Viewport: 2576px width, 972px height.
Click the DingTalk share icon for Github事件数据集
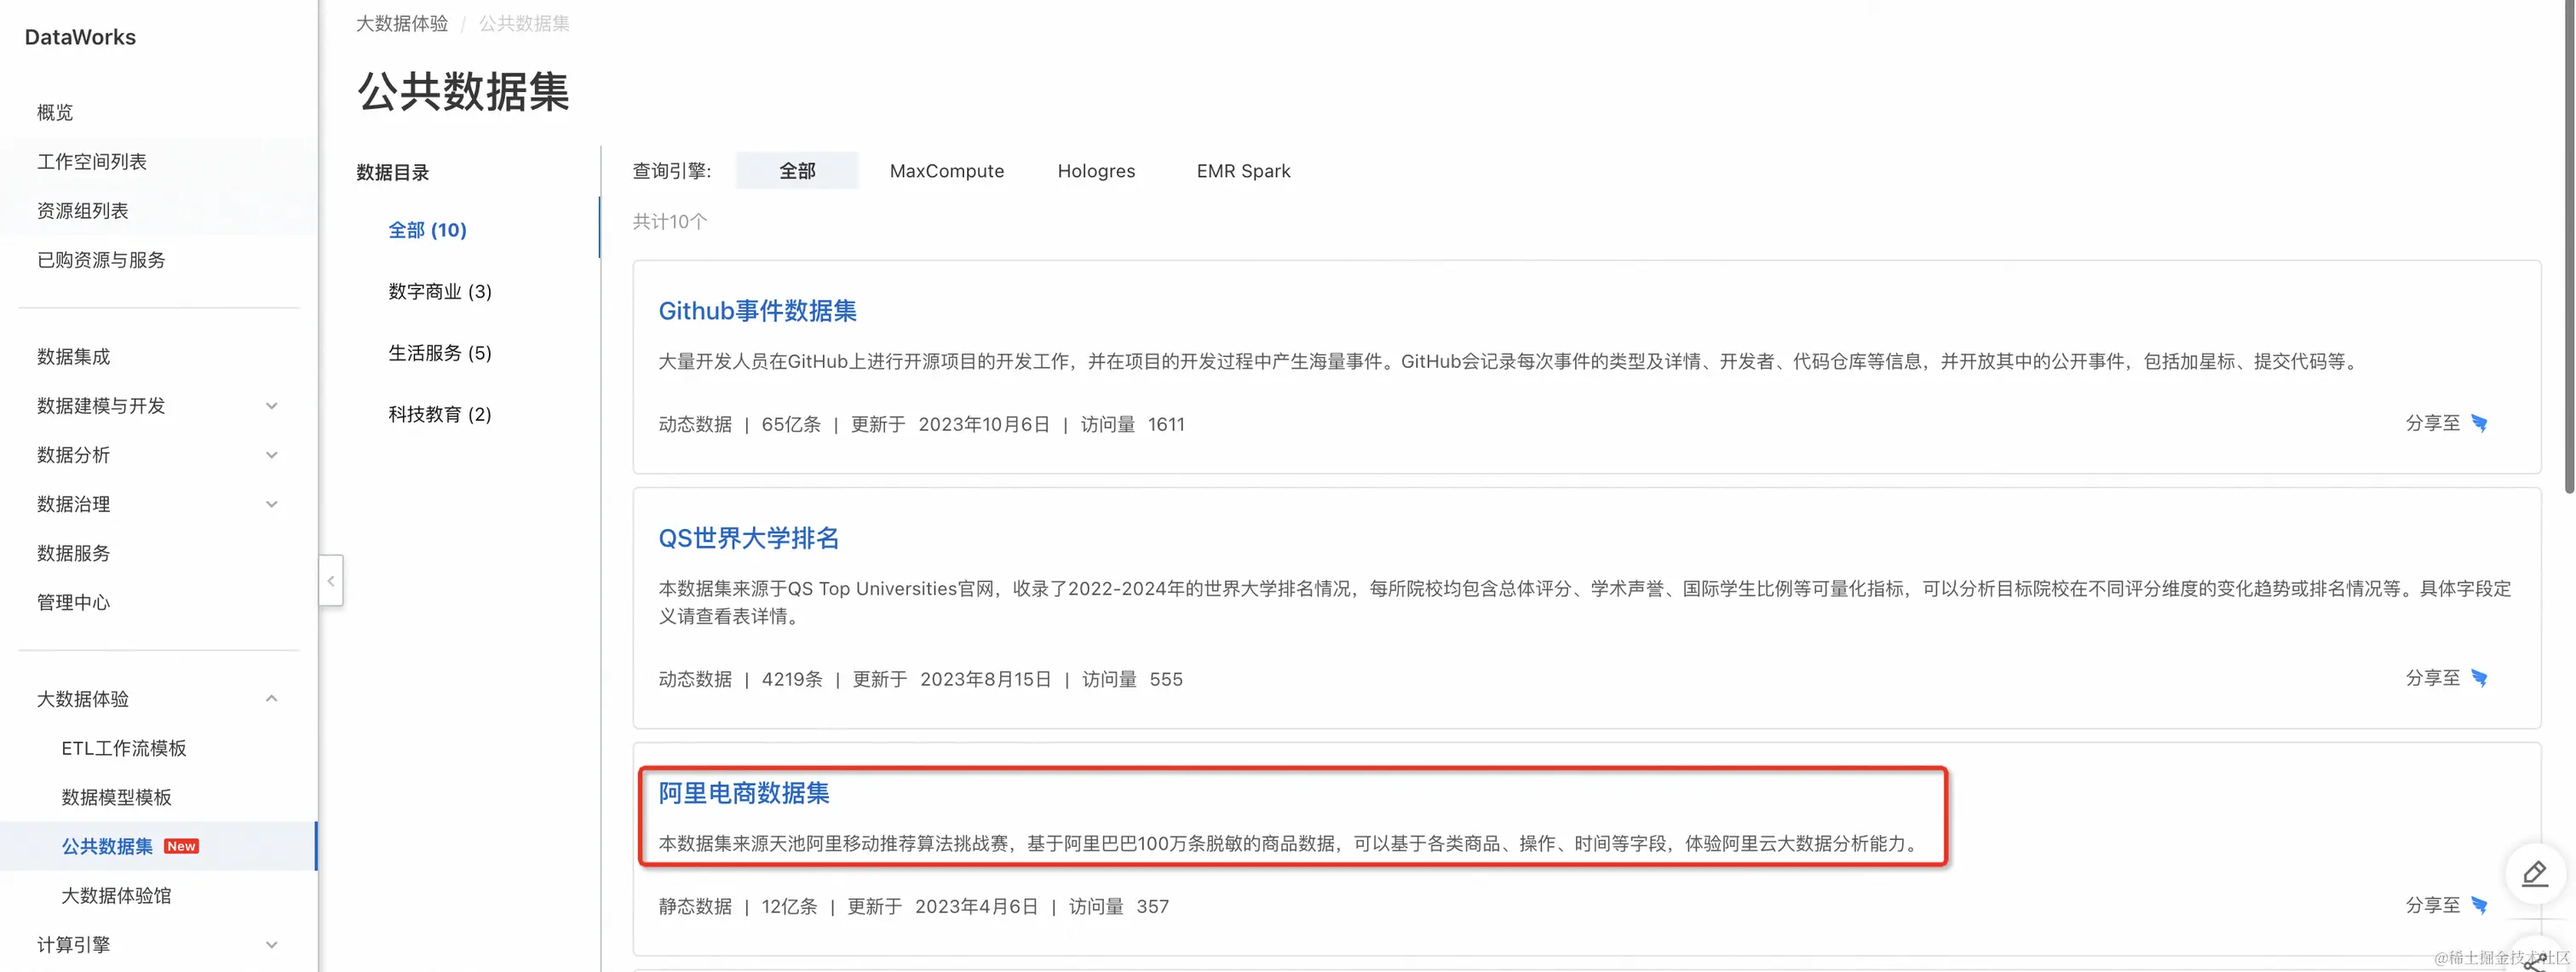(2479, 423)
